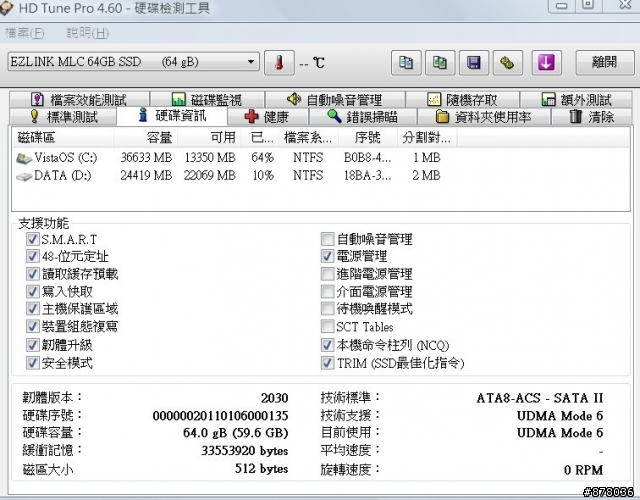
Task: Click the 離開 exit button
Action: click(605, 62)
